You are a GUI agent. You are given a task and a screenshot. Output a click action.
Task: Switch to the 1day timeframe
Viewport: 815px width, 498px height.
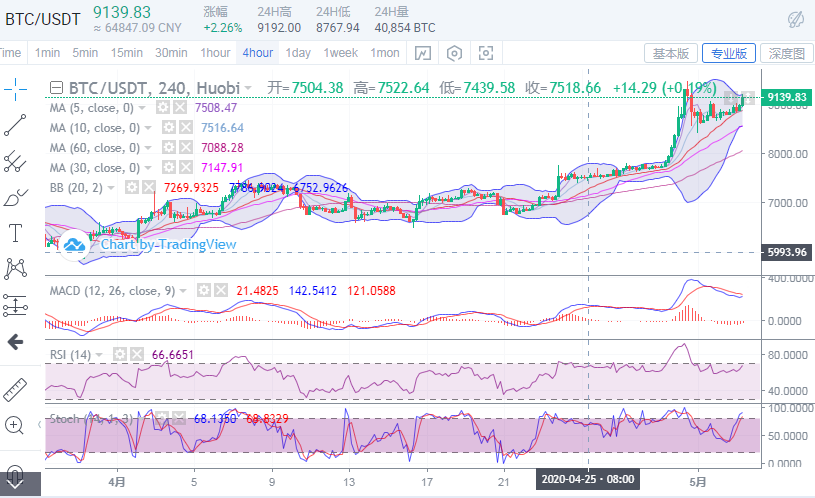[298, 53]
